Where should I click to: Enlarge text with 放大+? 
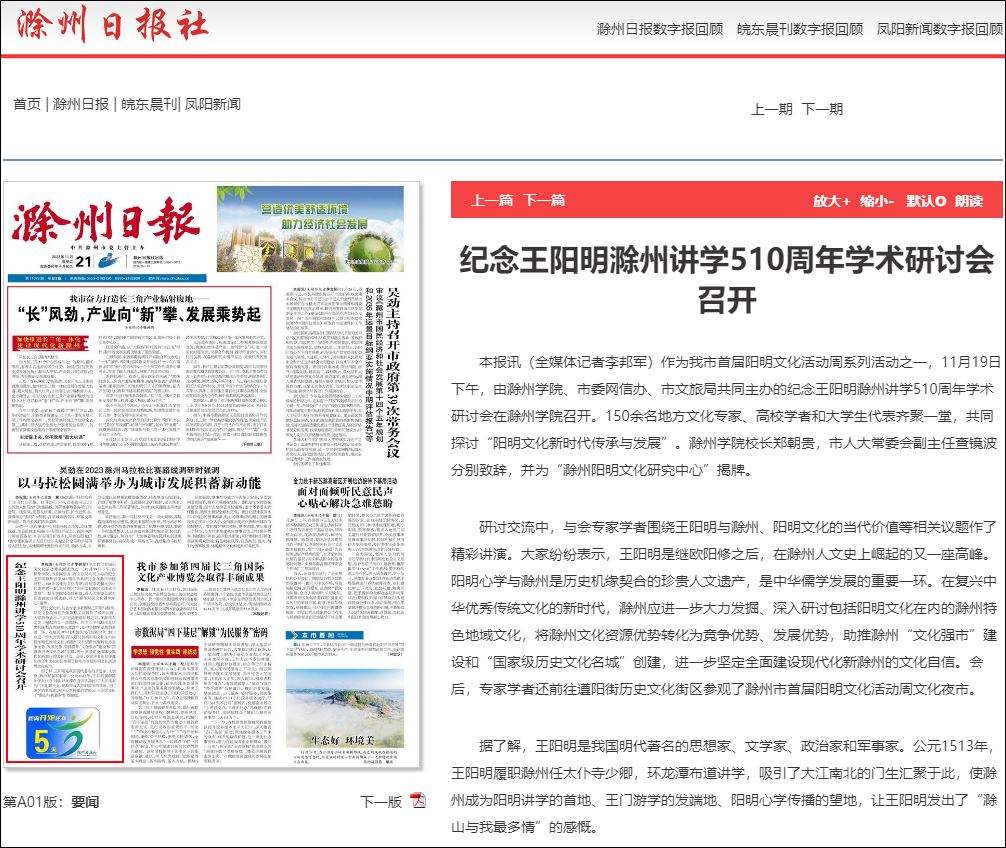(x=831, y=201)
